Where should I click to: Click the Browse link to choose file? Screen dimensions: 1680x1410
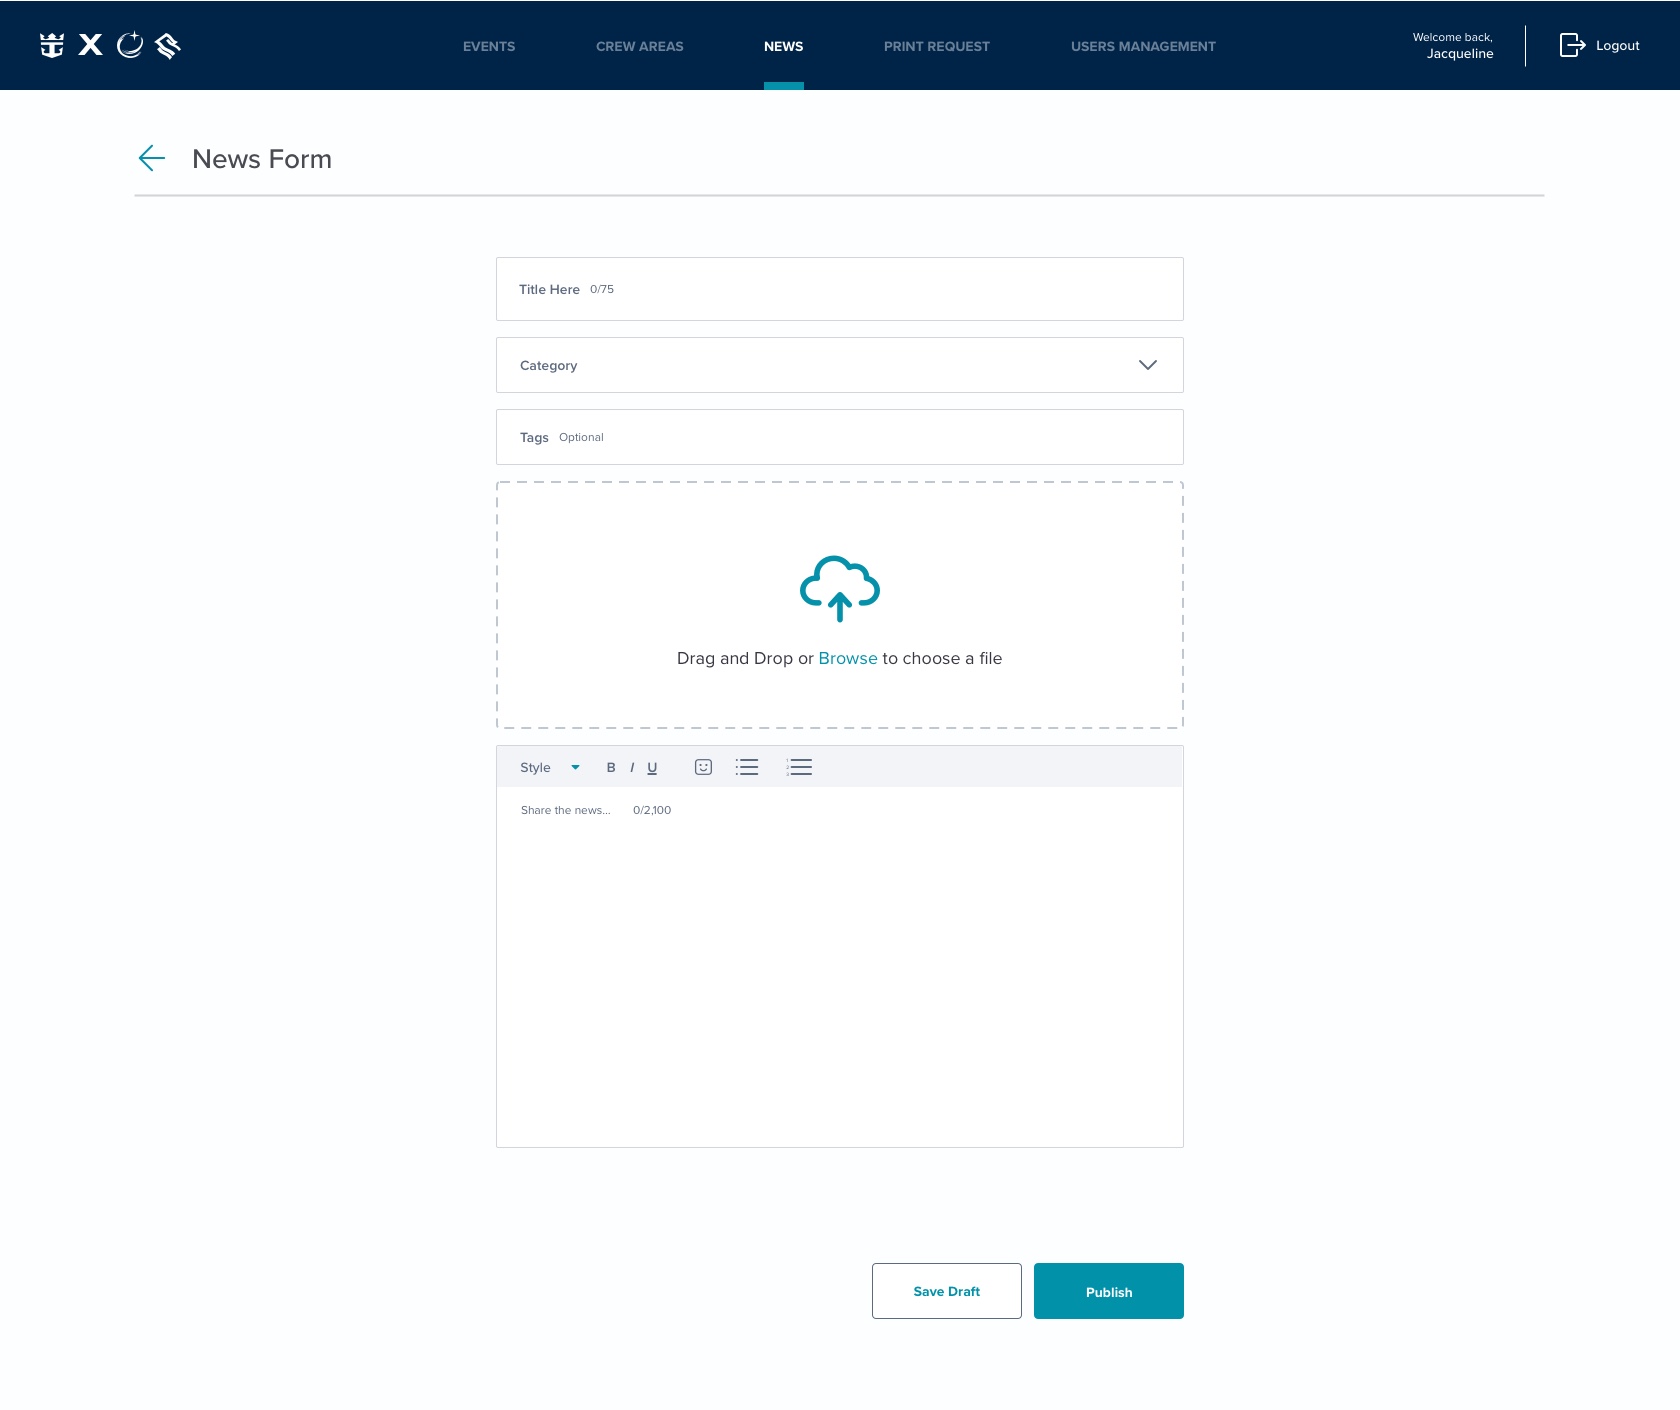click(847, 658)
